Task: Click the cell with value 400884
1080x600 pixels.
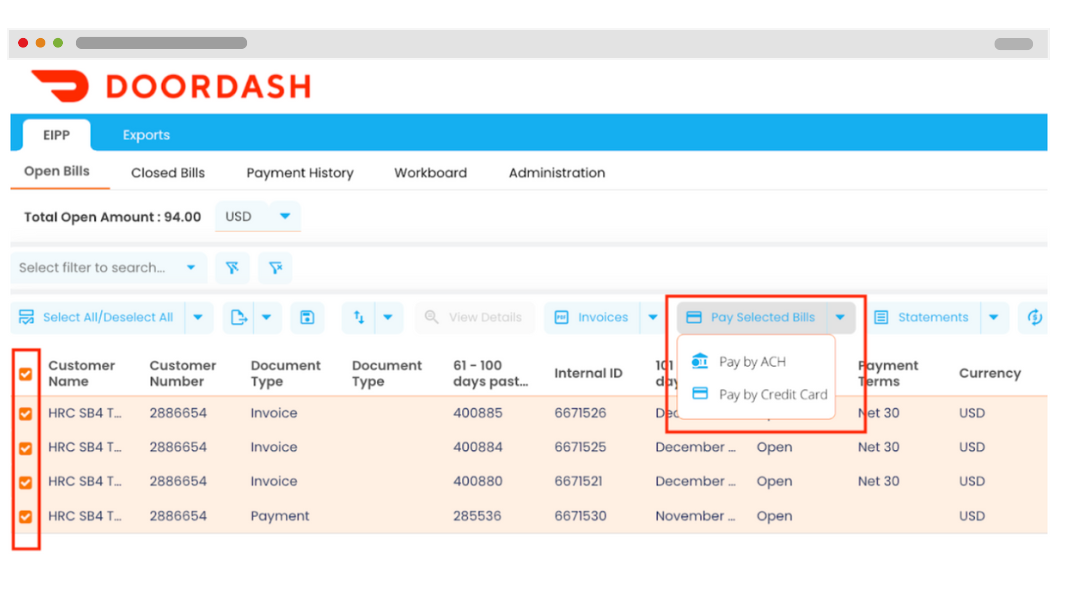Action: point(477,447)
